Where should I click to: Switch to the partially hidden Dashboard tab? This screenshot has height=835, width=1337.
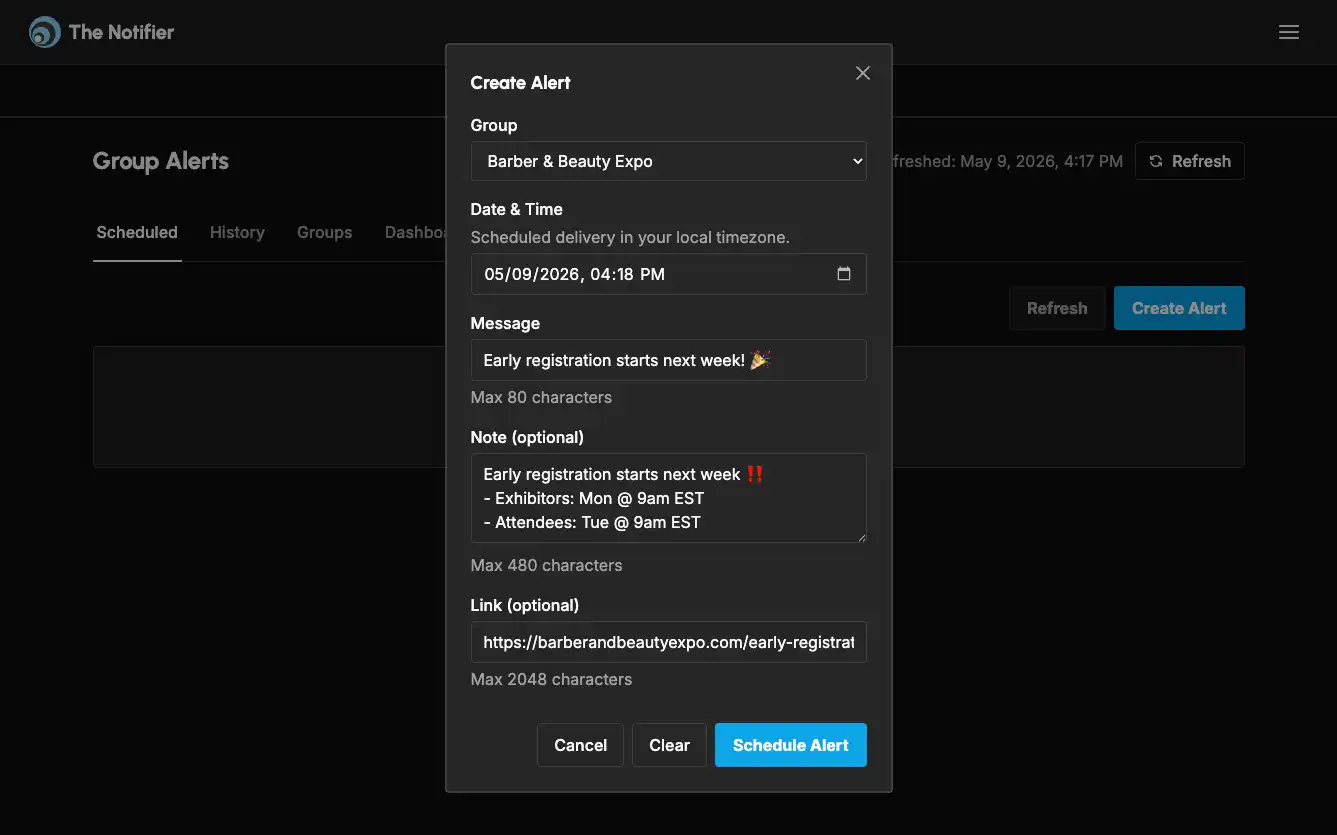click(414, 232)
